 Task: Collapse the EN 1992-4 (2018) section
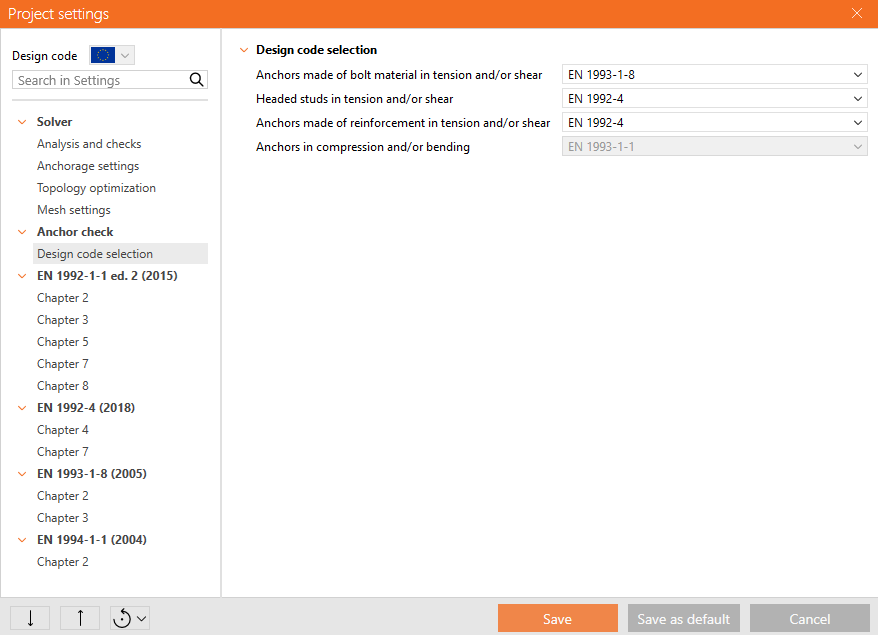pos(22,408)
